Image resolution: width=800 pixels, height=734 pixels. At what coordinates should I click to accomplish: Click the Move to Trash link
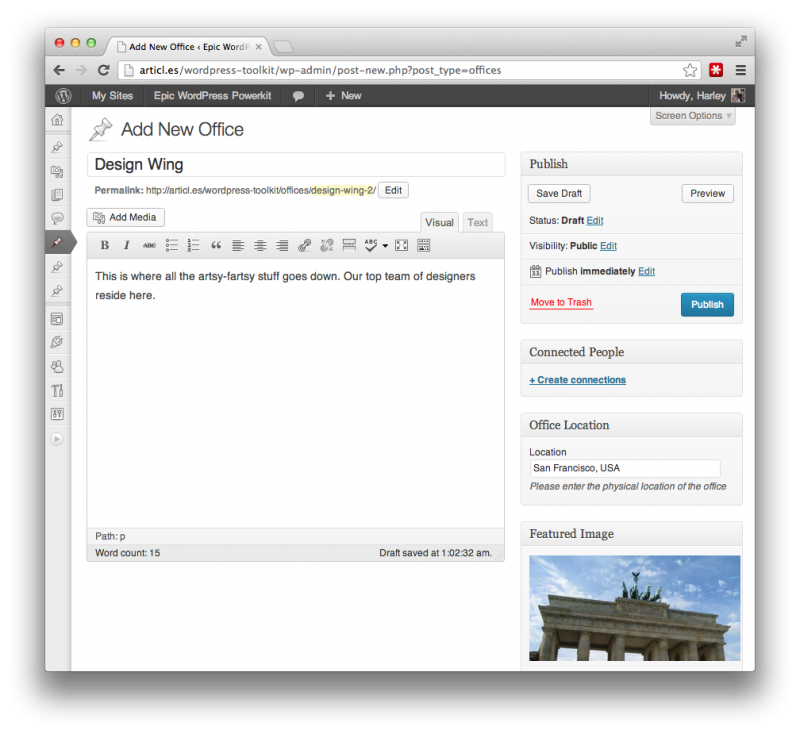pos(561,302)
